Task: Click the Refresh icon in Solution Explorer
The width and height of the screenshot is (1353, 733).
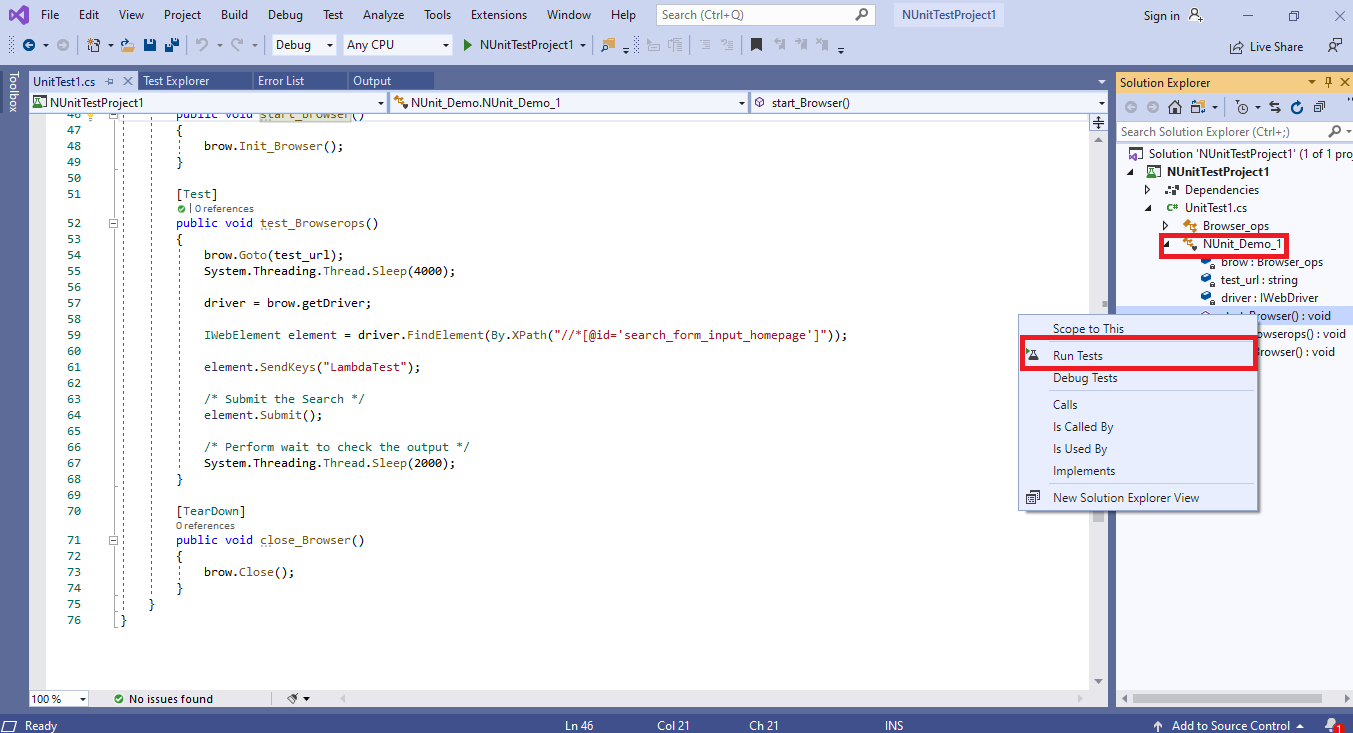Action: click(1297, 107)
